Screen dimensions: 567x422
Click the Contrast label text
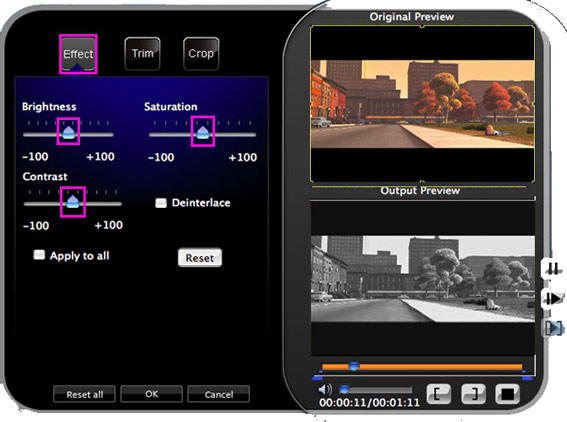click(x=45, y=176)
